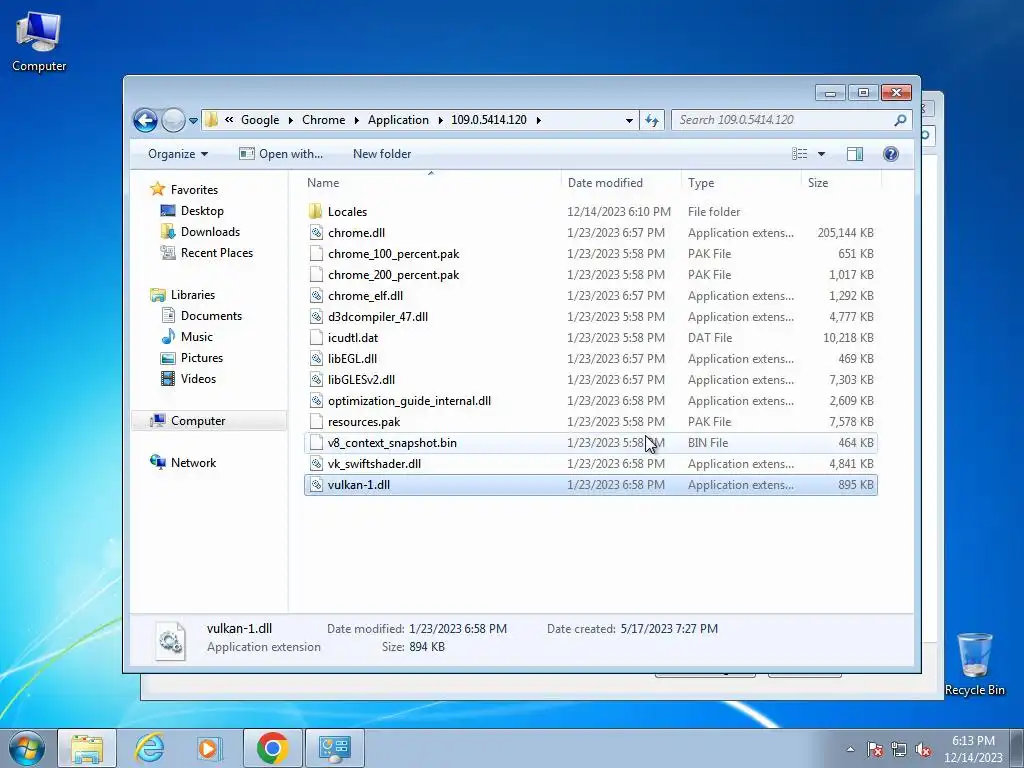Click vulkan-1.dll file name
This screenshot has height=768, width=1024.
[x=359, y=485]
